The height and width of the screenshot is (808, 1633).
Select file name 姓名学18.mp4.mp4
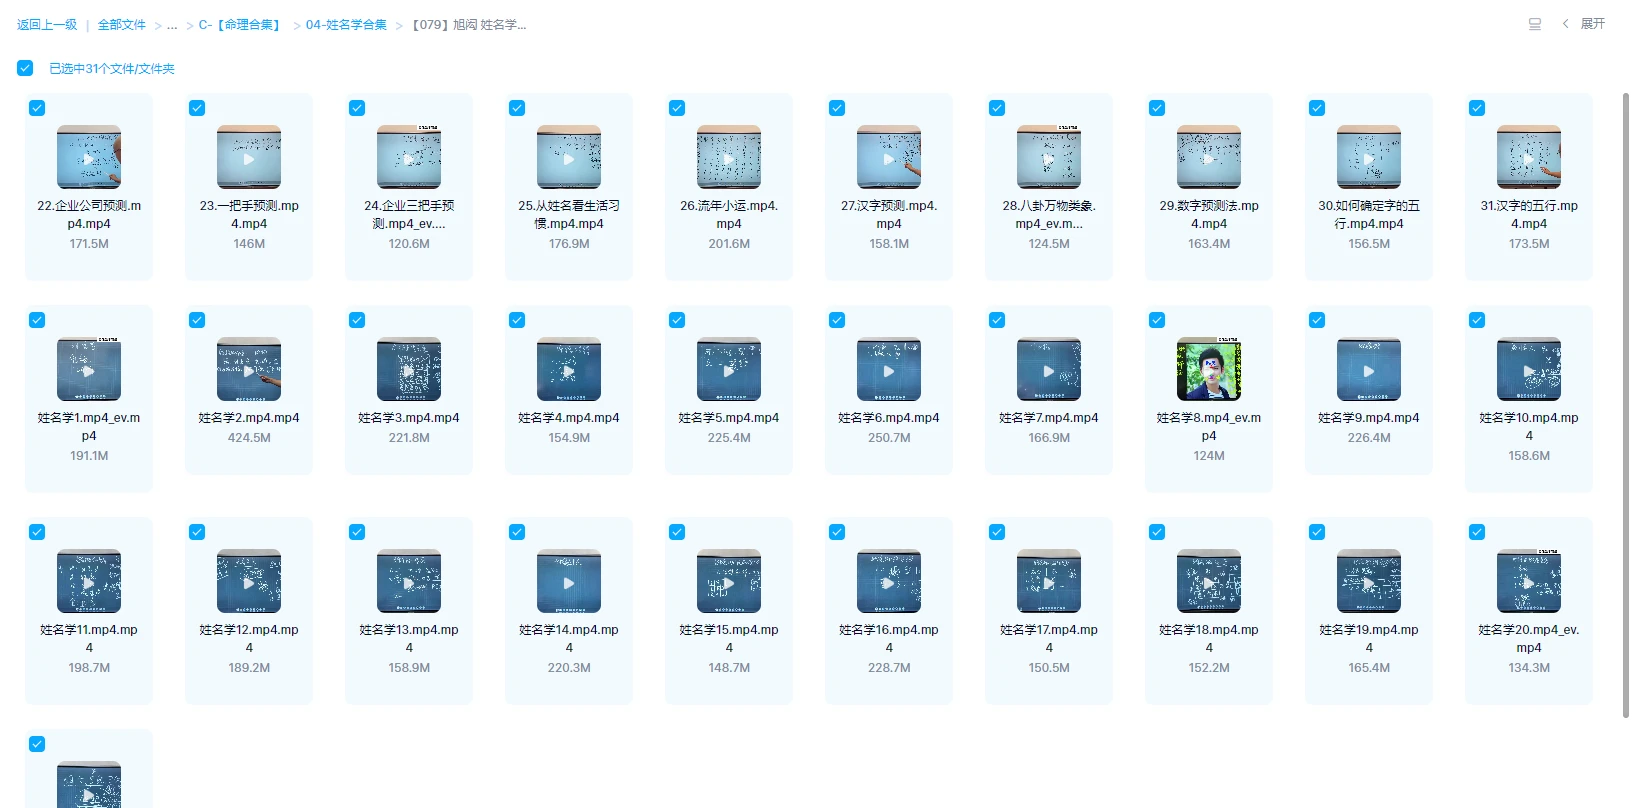tap(1209, 639)
